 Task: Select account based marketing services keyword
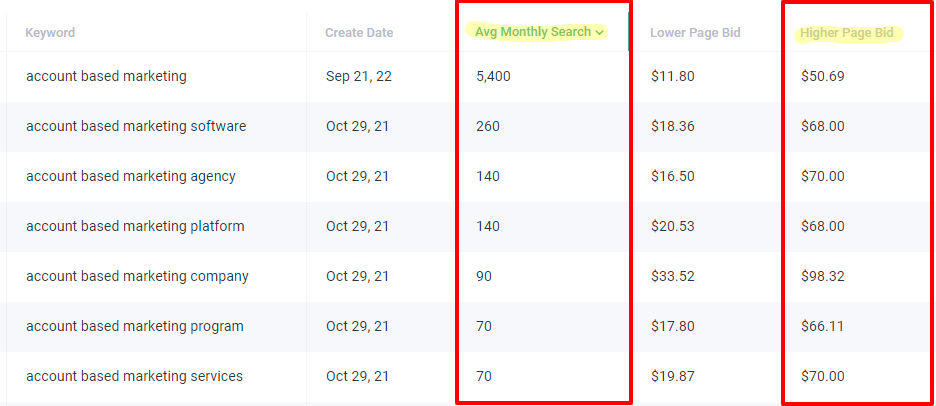click(x=134, y=376)
